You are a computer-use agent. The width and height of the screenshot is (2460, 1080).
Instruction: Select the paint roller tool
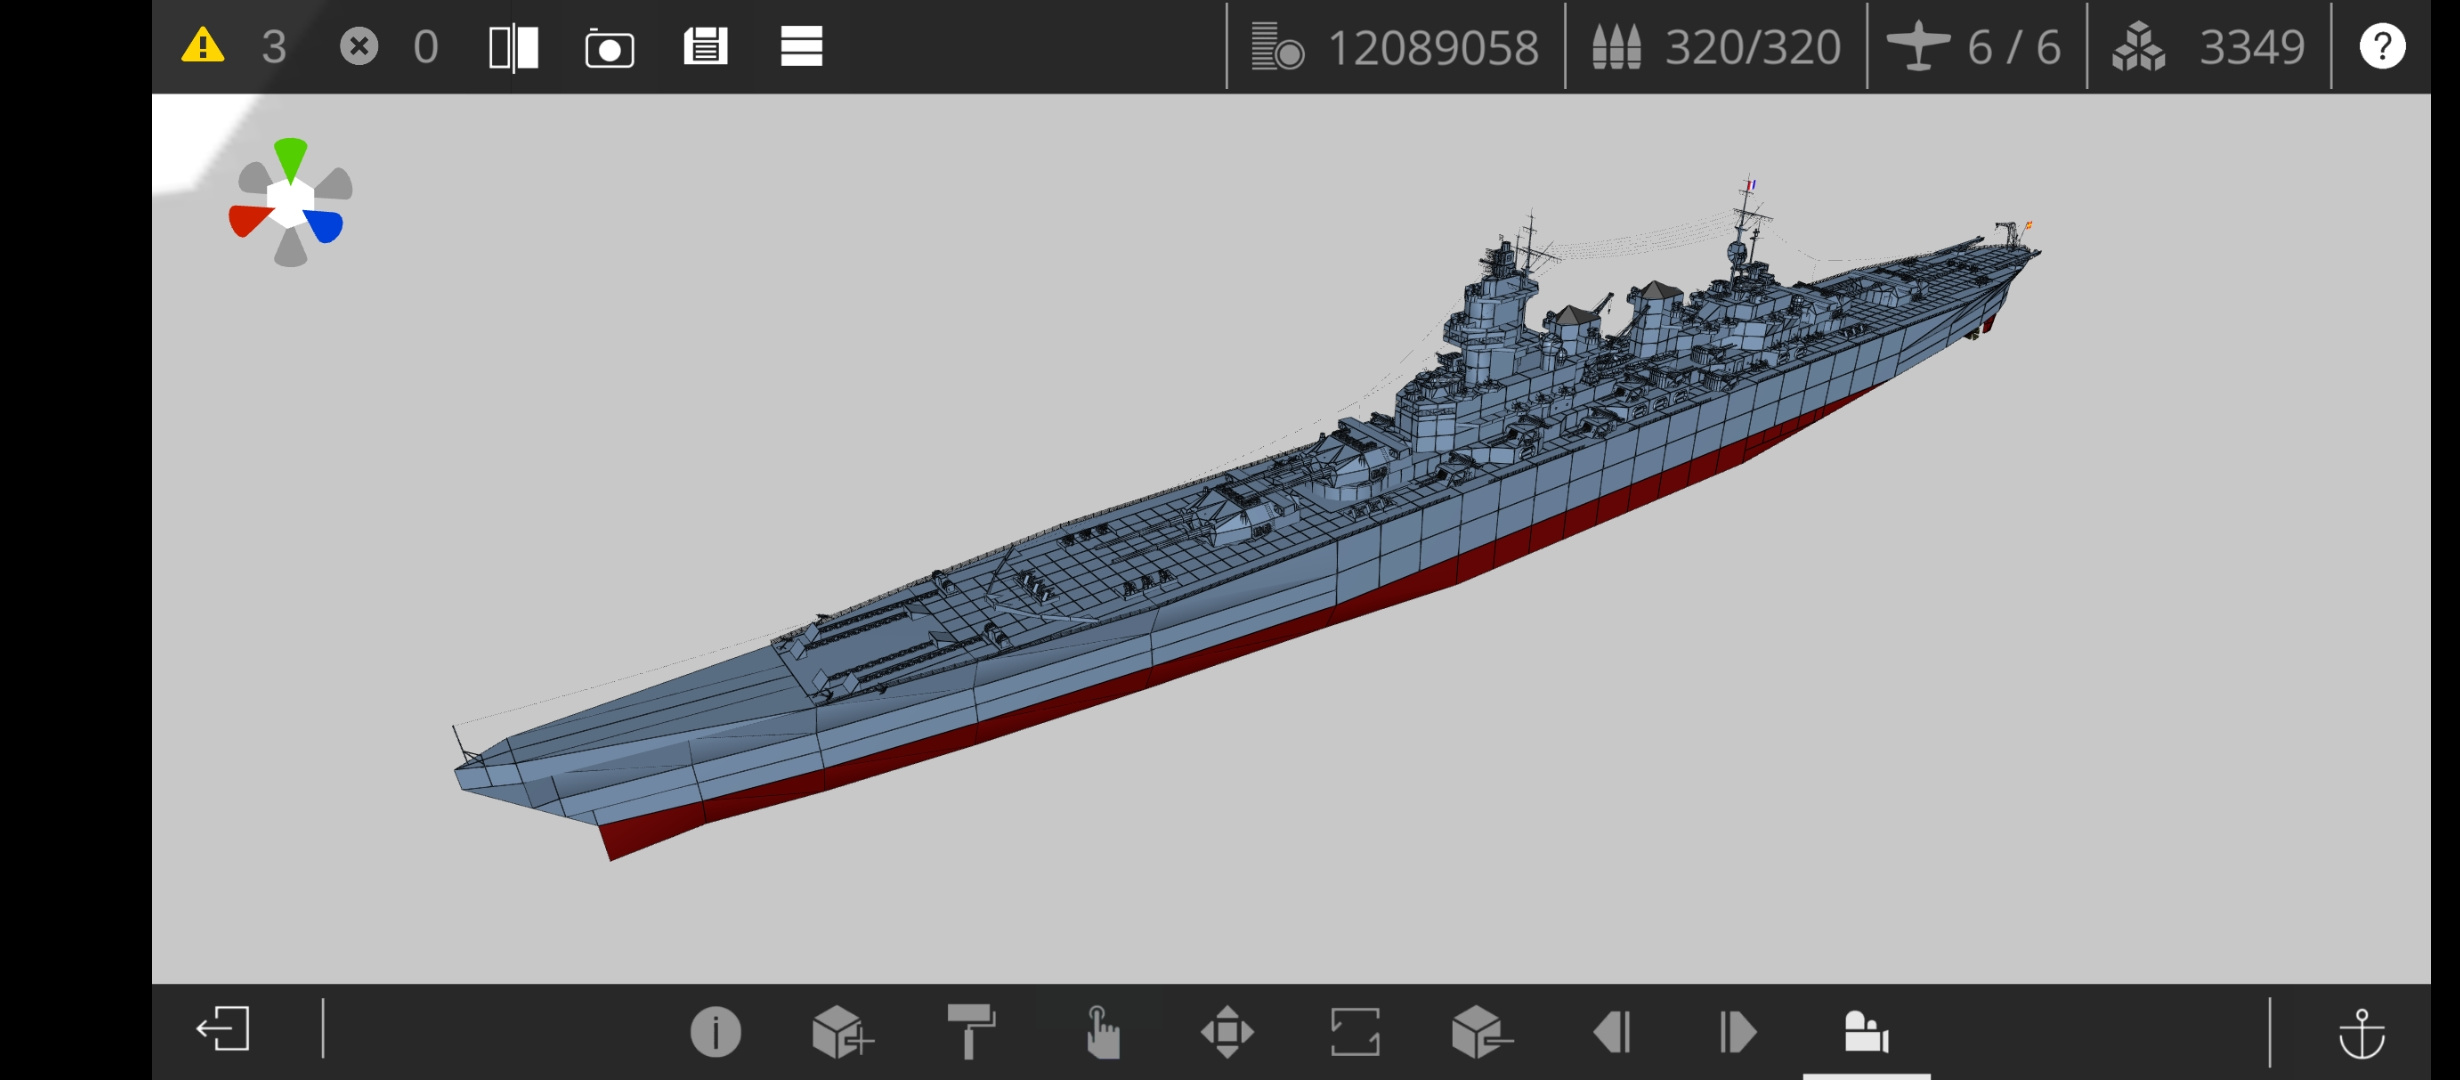click(x=970, y=1031)
